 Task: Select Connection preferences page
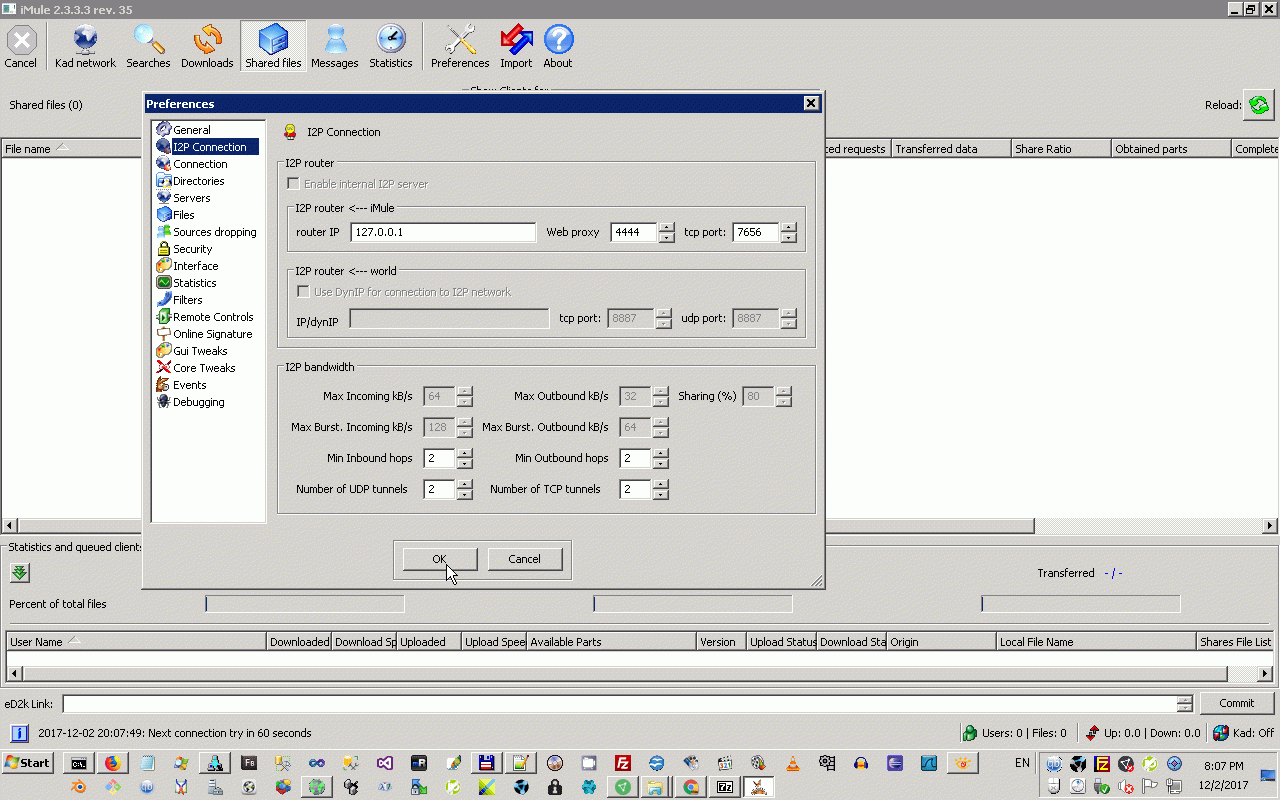click(200, 164)
